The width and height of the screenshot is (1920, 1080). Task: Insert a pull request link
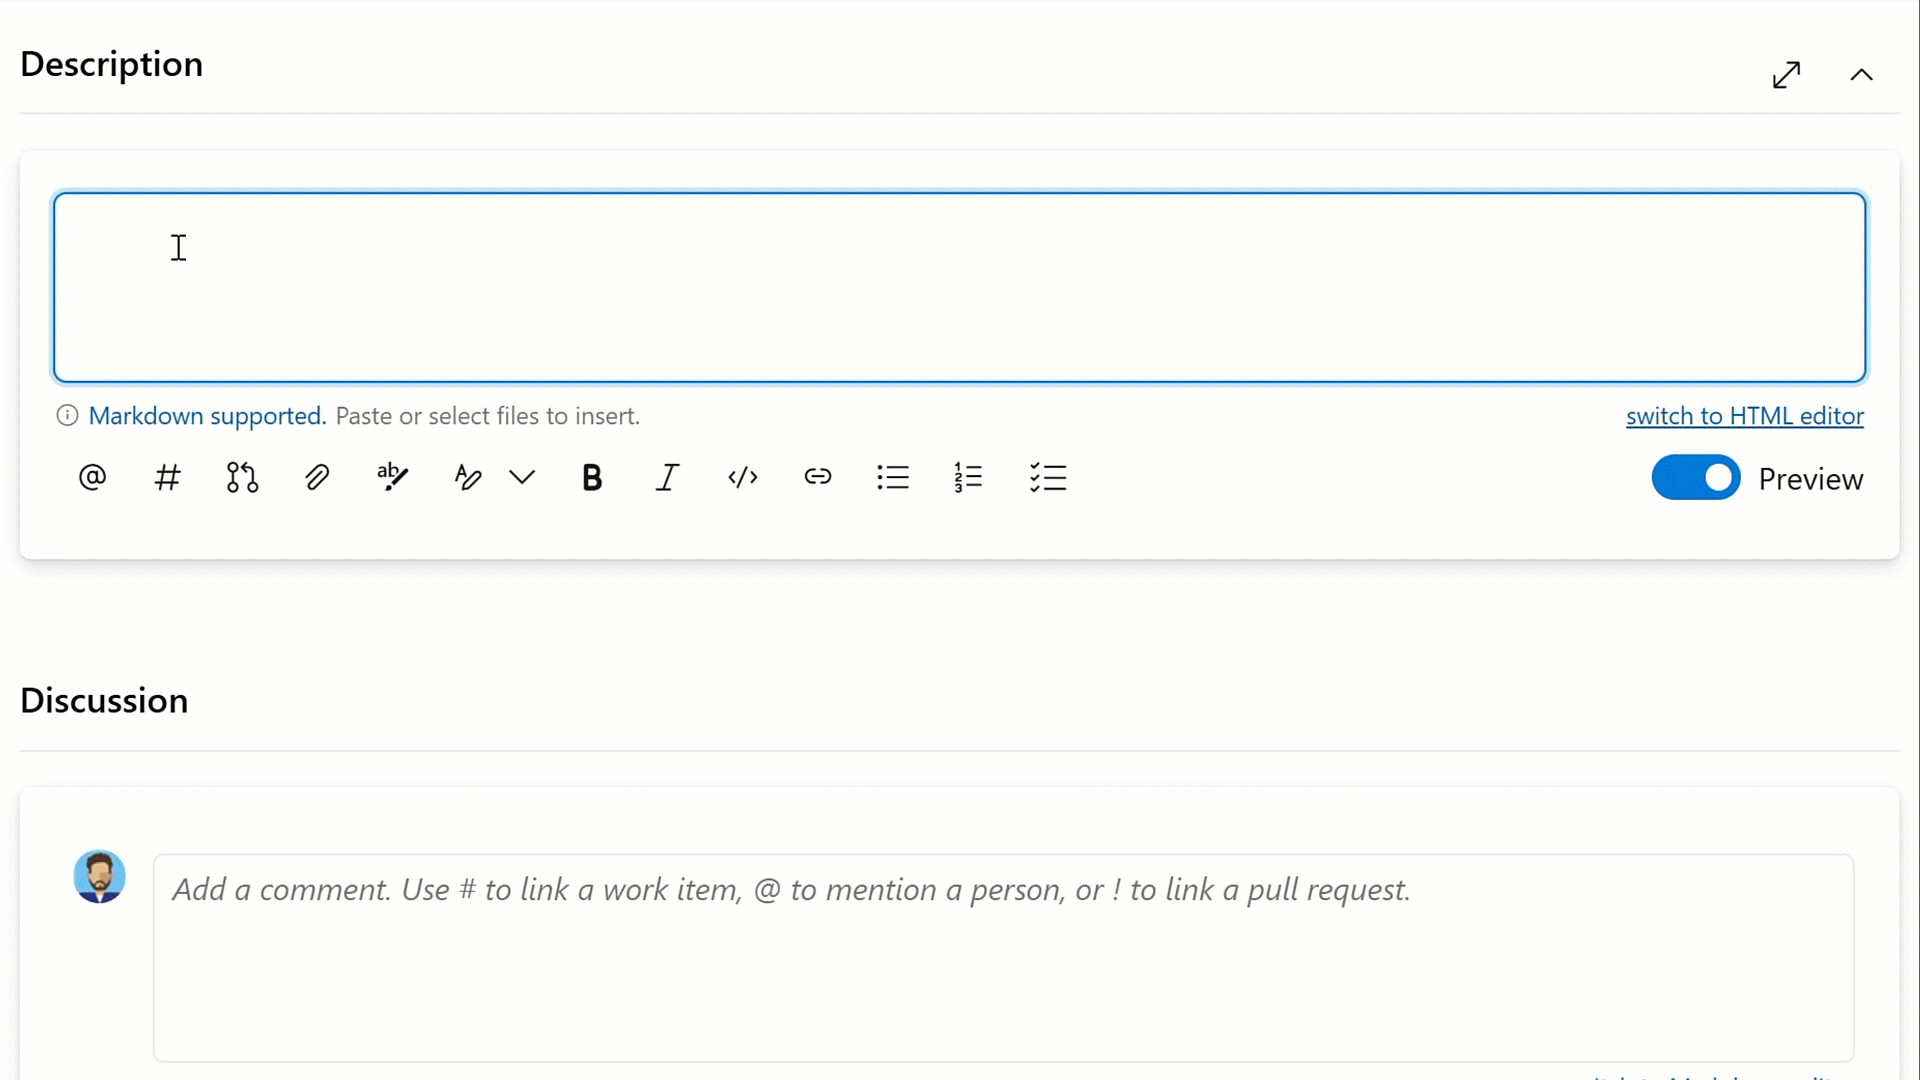[241, 478]
